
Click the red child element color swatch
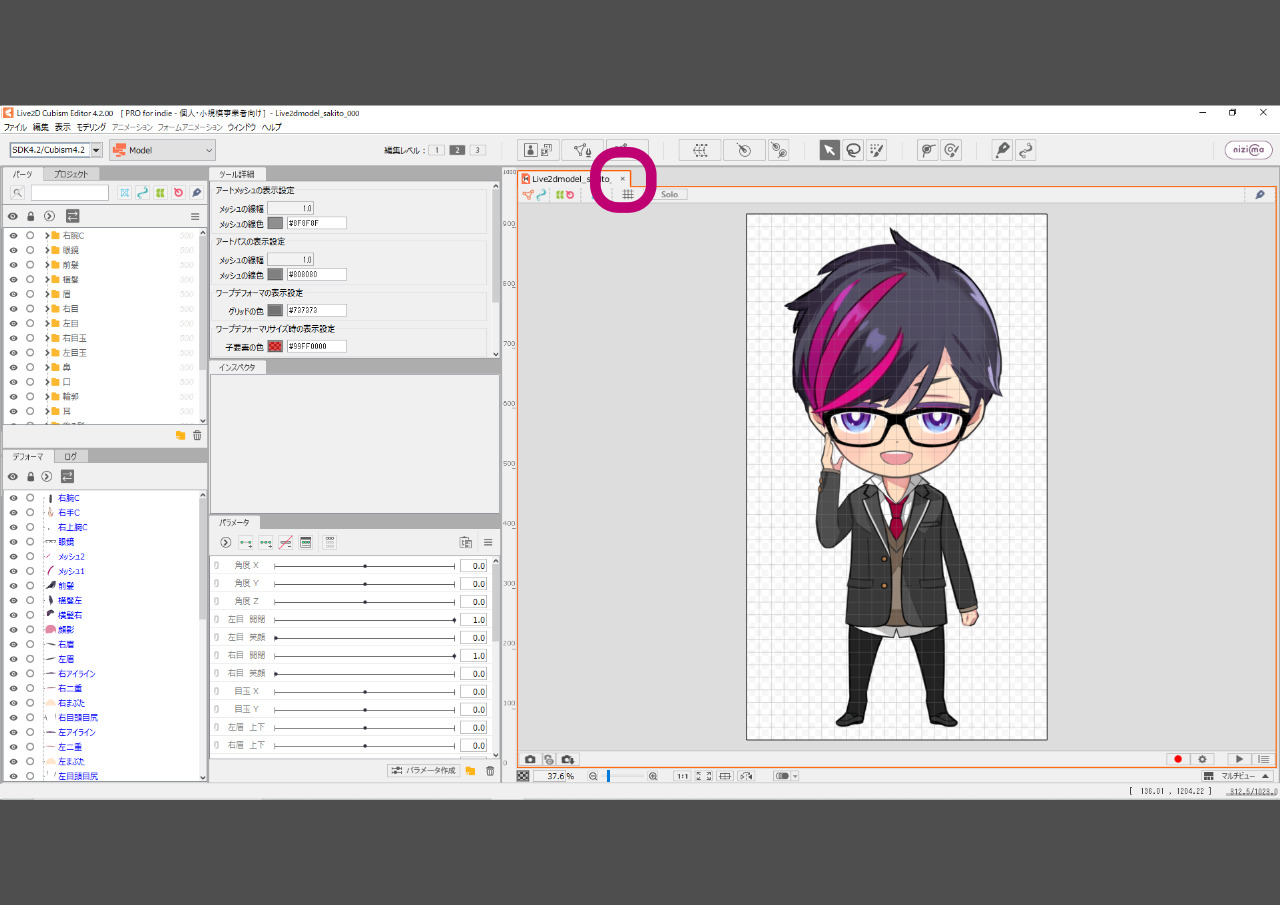pos(275,346)
